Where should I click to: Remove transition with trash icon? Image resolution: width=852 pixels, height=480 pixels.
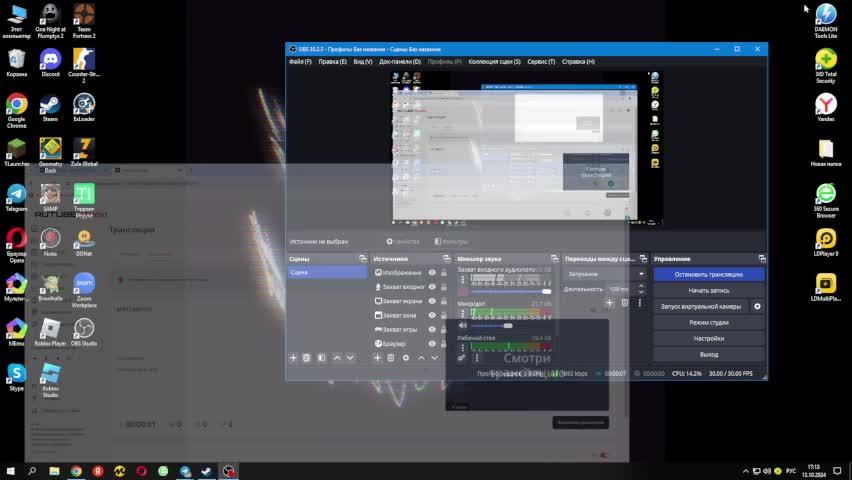pyautogui.click(x=625, y=303)
